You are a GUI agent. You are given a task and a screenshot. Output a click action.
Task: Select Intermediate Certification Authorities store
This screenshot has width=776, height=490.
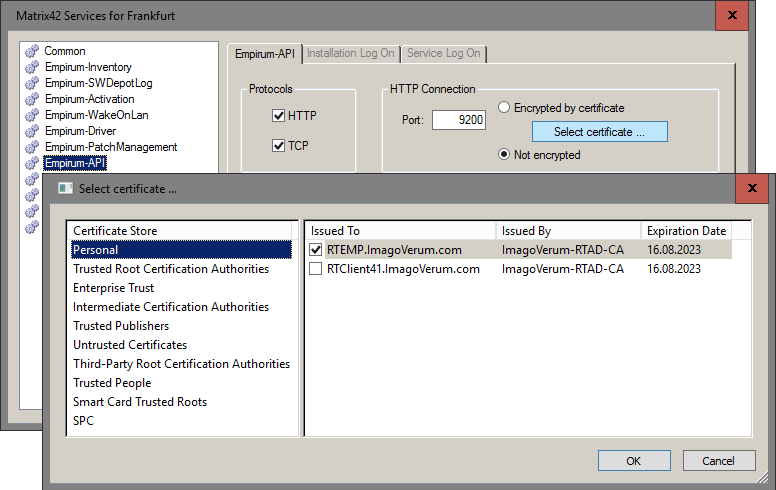click(x=171, y=307)
